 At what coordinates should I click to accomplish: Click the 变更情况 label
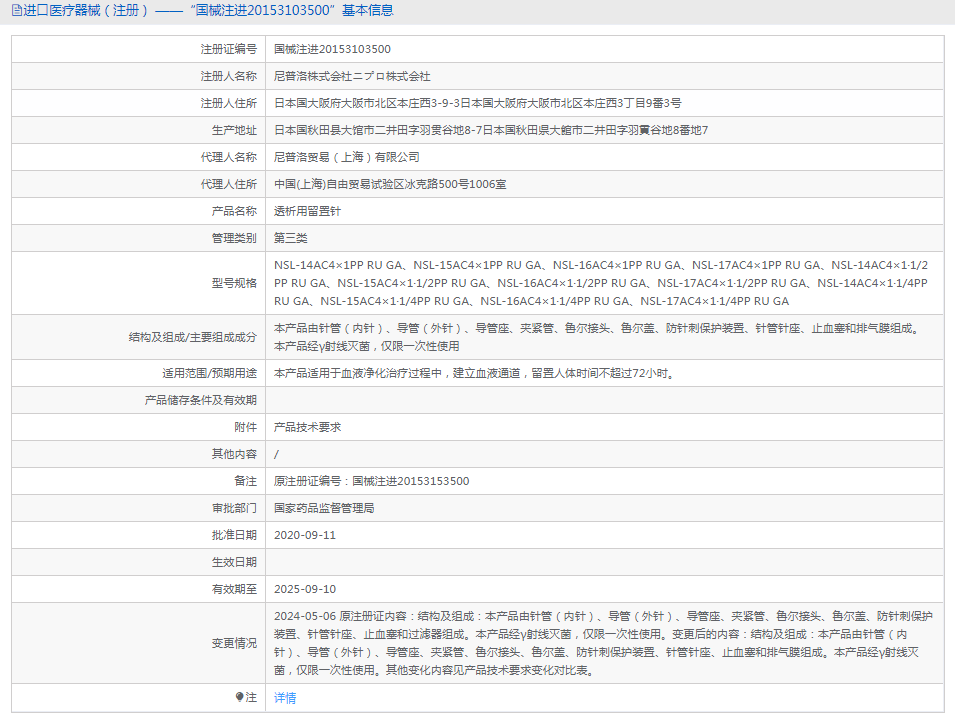pos(234,643)
